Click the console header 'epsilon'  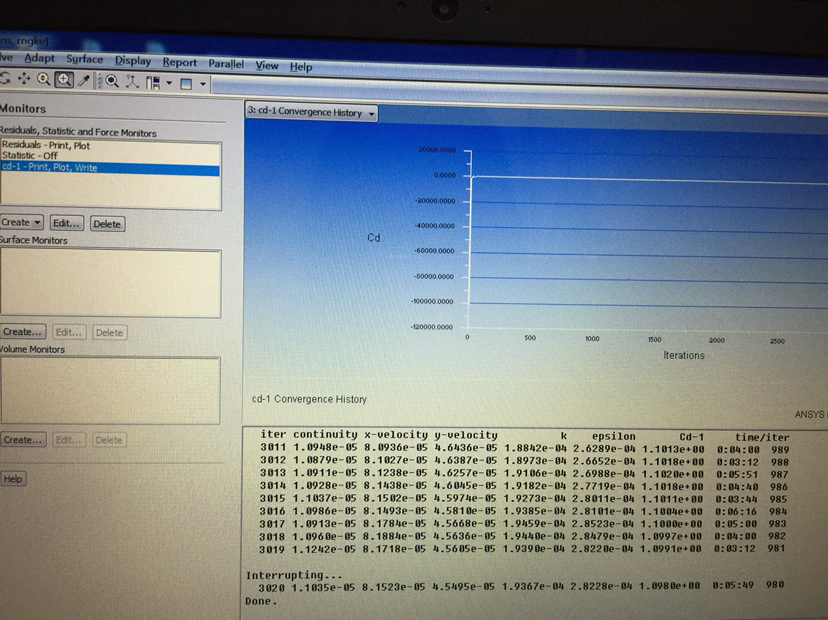[x=614, y=436]
